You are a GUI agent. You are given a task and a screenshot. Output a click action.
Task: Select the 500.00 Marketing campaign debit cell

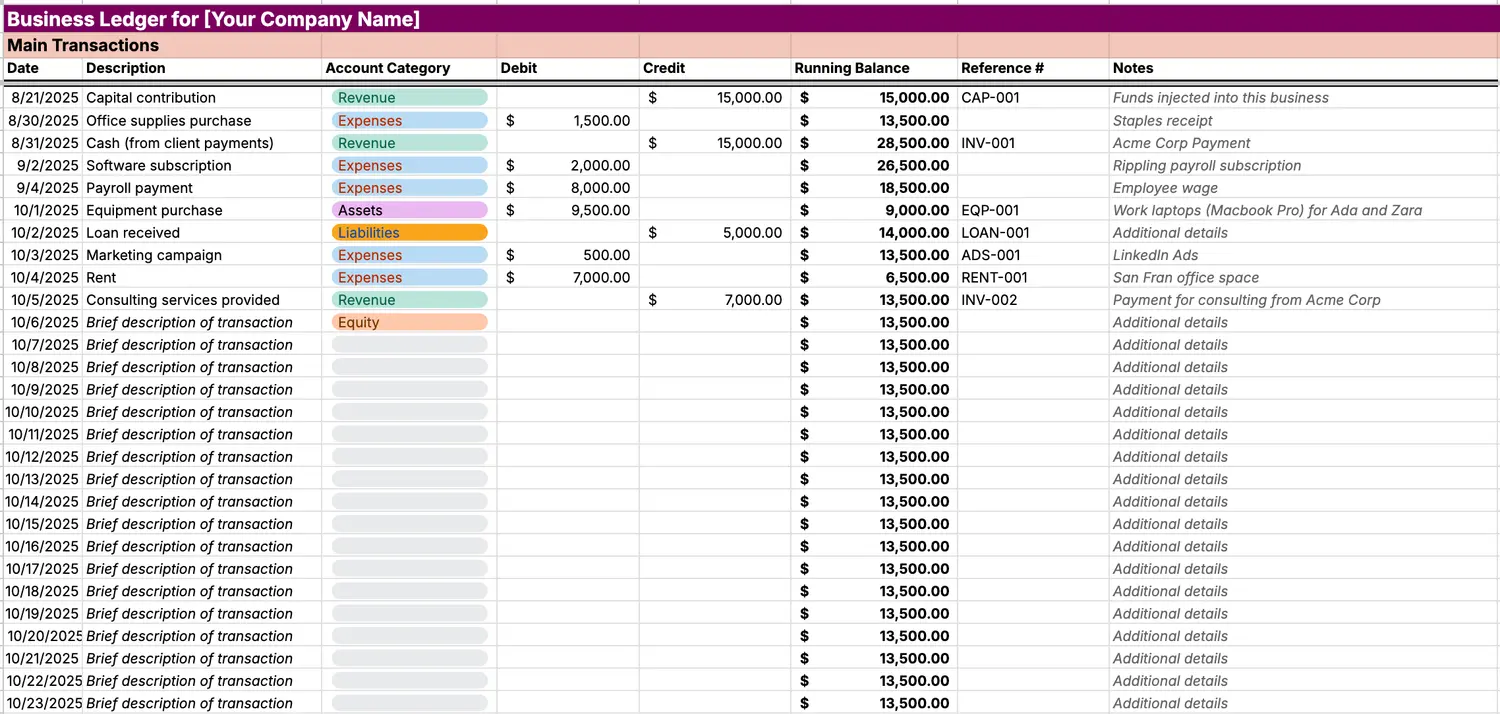tap(568, 255)
